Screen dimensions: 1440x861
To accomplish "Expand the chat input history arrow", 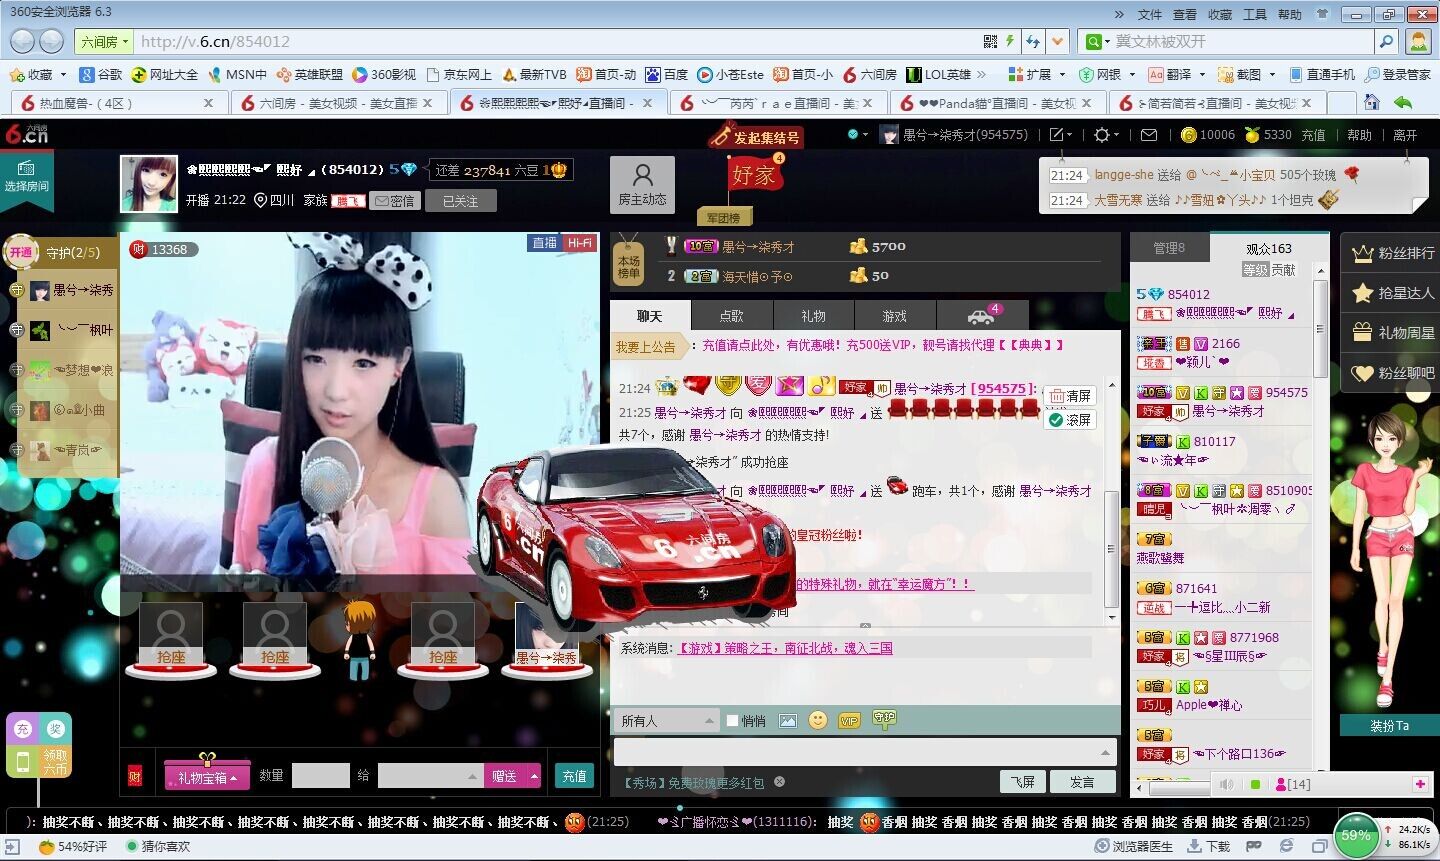I will pos(1105,752).
